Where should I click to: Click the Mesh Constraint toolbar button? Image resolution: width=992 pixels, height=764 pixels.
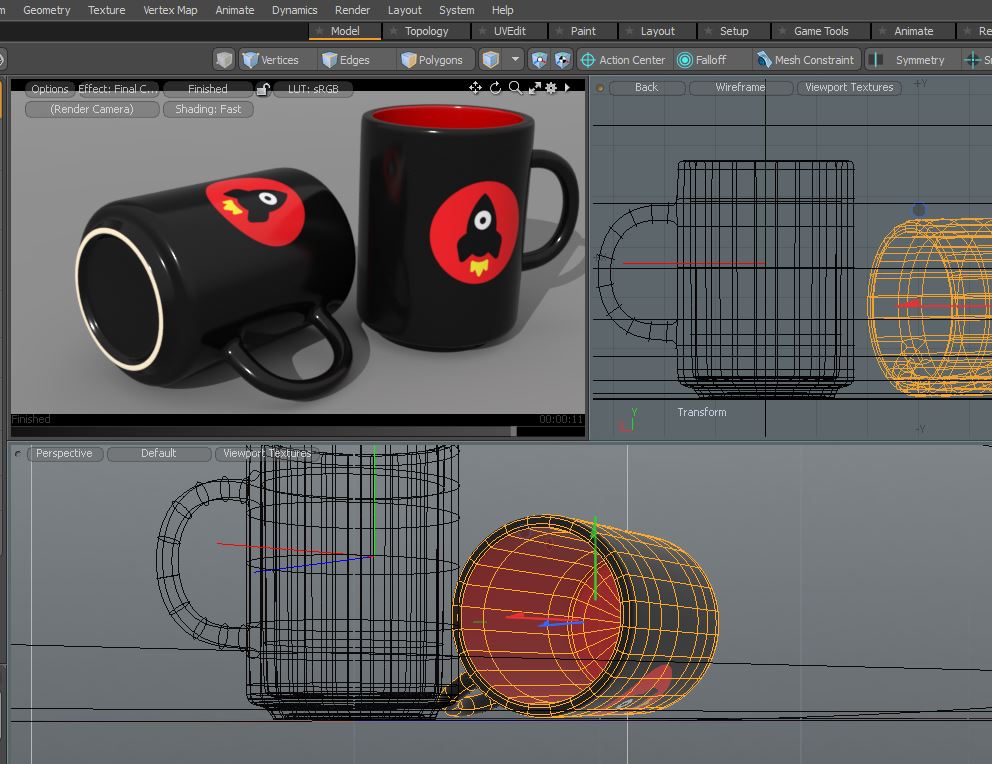click(806, 60)
